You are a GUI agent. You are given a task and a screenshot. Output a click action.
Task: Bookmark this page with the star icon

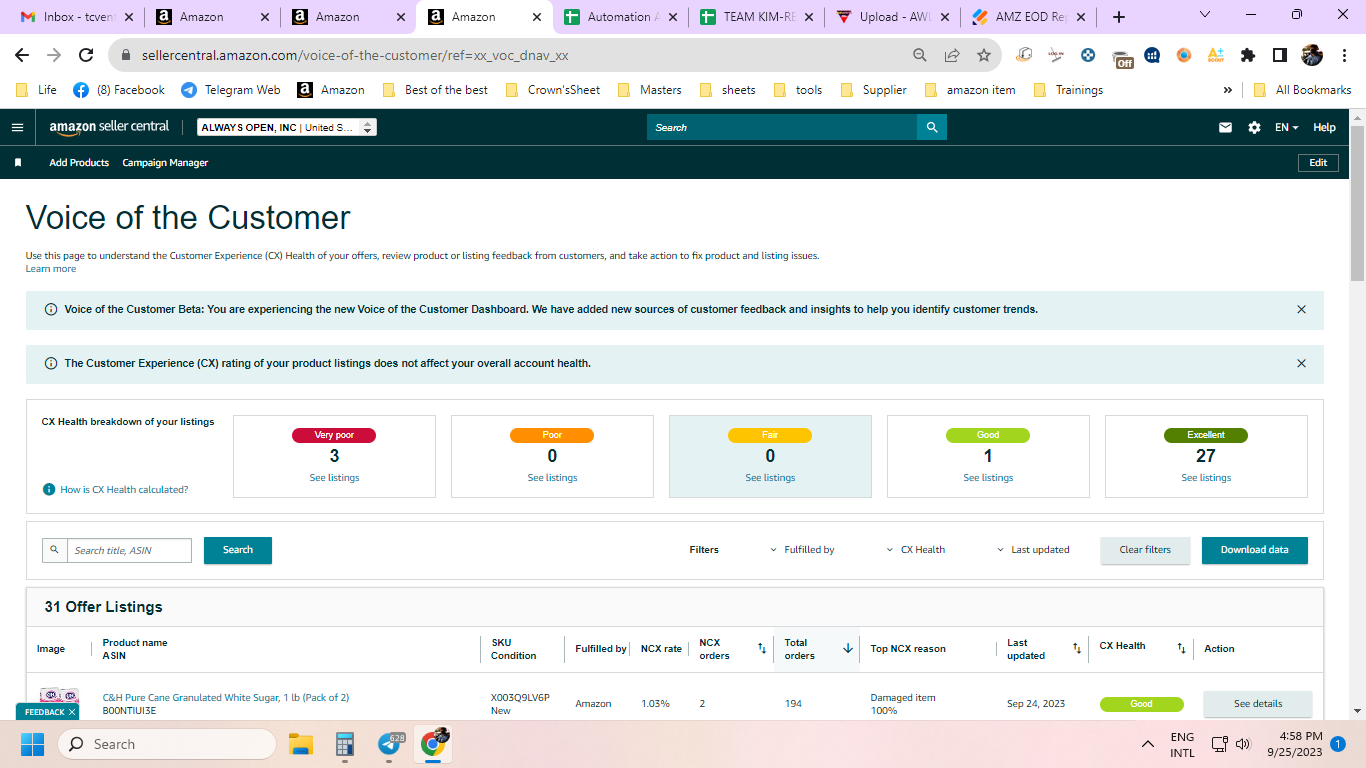984,55
